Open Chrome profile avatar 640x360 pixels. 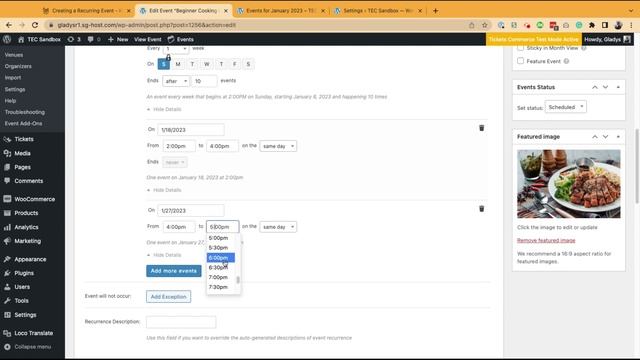click(x=618, y=25)
